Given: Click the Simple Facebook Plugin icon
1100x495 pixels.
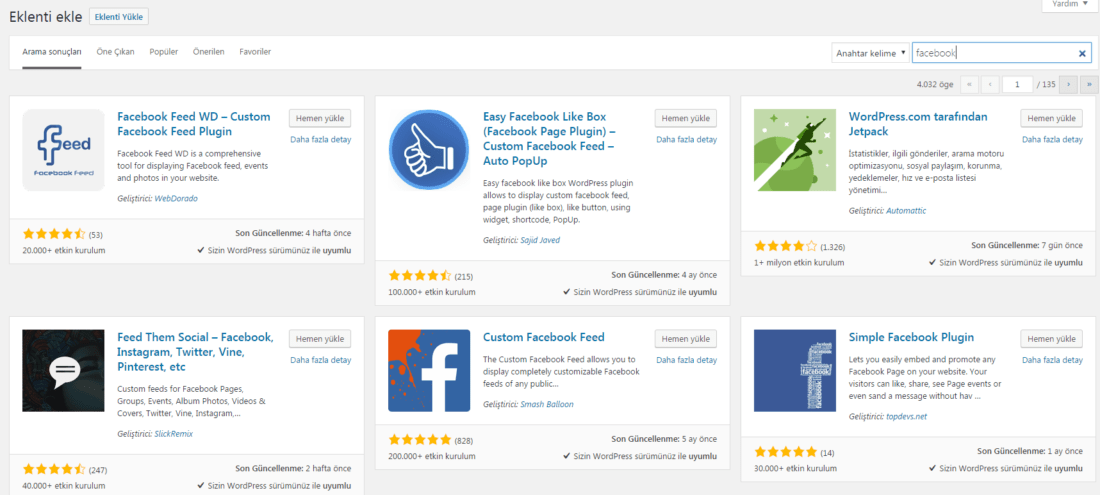Looking at the screenshot, I should click(795, 371).
